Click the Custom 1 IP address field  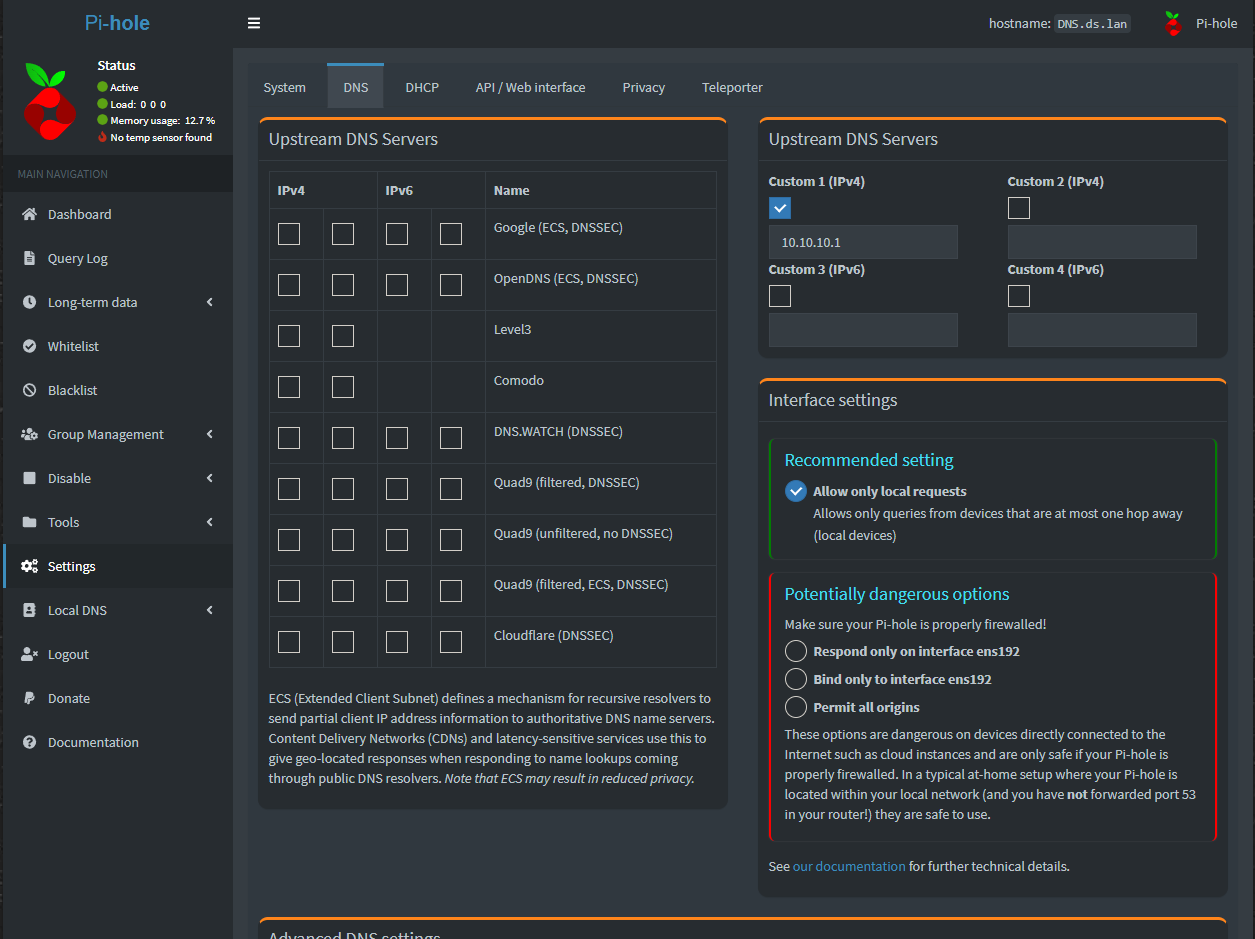pyautogui.click(x=863, y=242)
